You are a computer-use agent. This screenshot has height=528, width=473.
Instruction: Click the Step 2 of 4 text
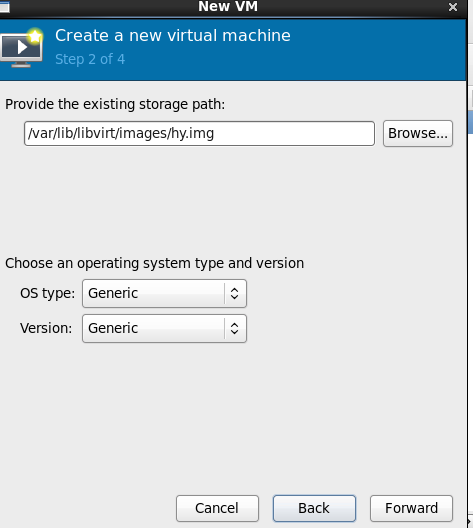[x=90, y=59]
